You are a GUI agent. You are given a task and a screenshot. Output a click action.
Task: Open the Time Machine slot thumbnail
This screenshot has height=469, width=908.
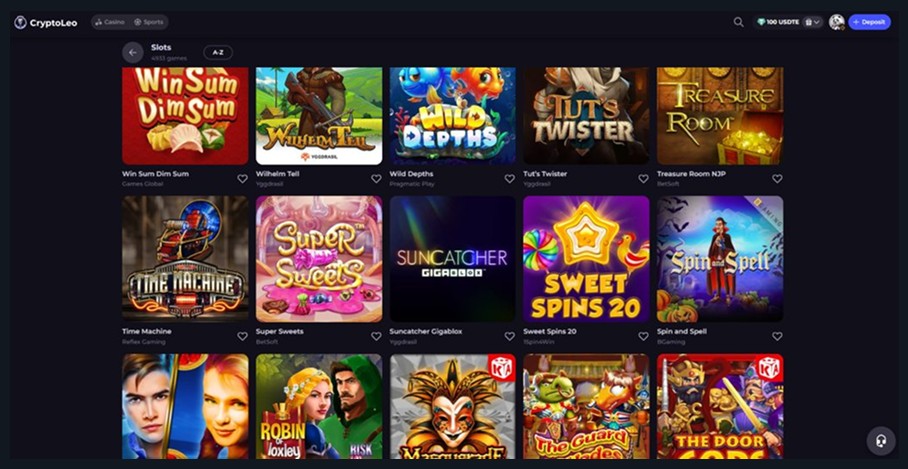[x=185, y=259]
